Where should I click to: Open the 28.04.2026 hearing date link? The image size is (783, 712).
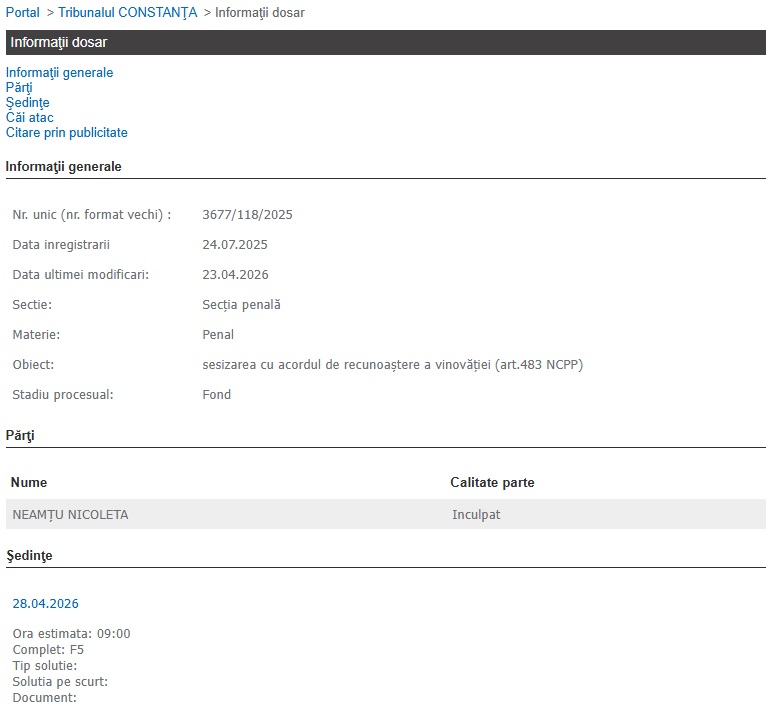pyautogui.click(x=45, y=604)
